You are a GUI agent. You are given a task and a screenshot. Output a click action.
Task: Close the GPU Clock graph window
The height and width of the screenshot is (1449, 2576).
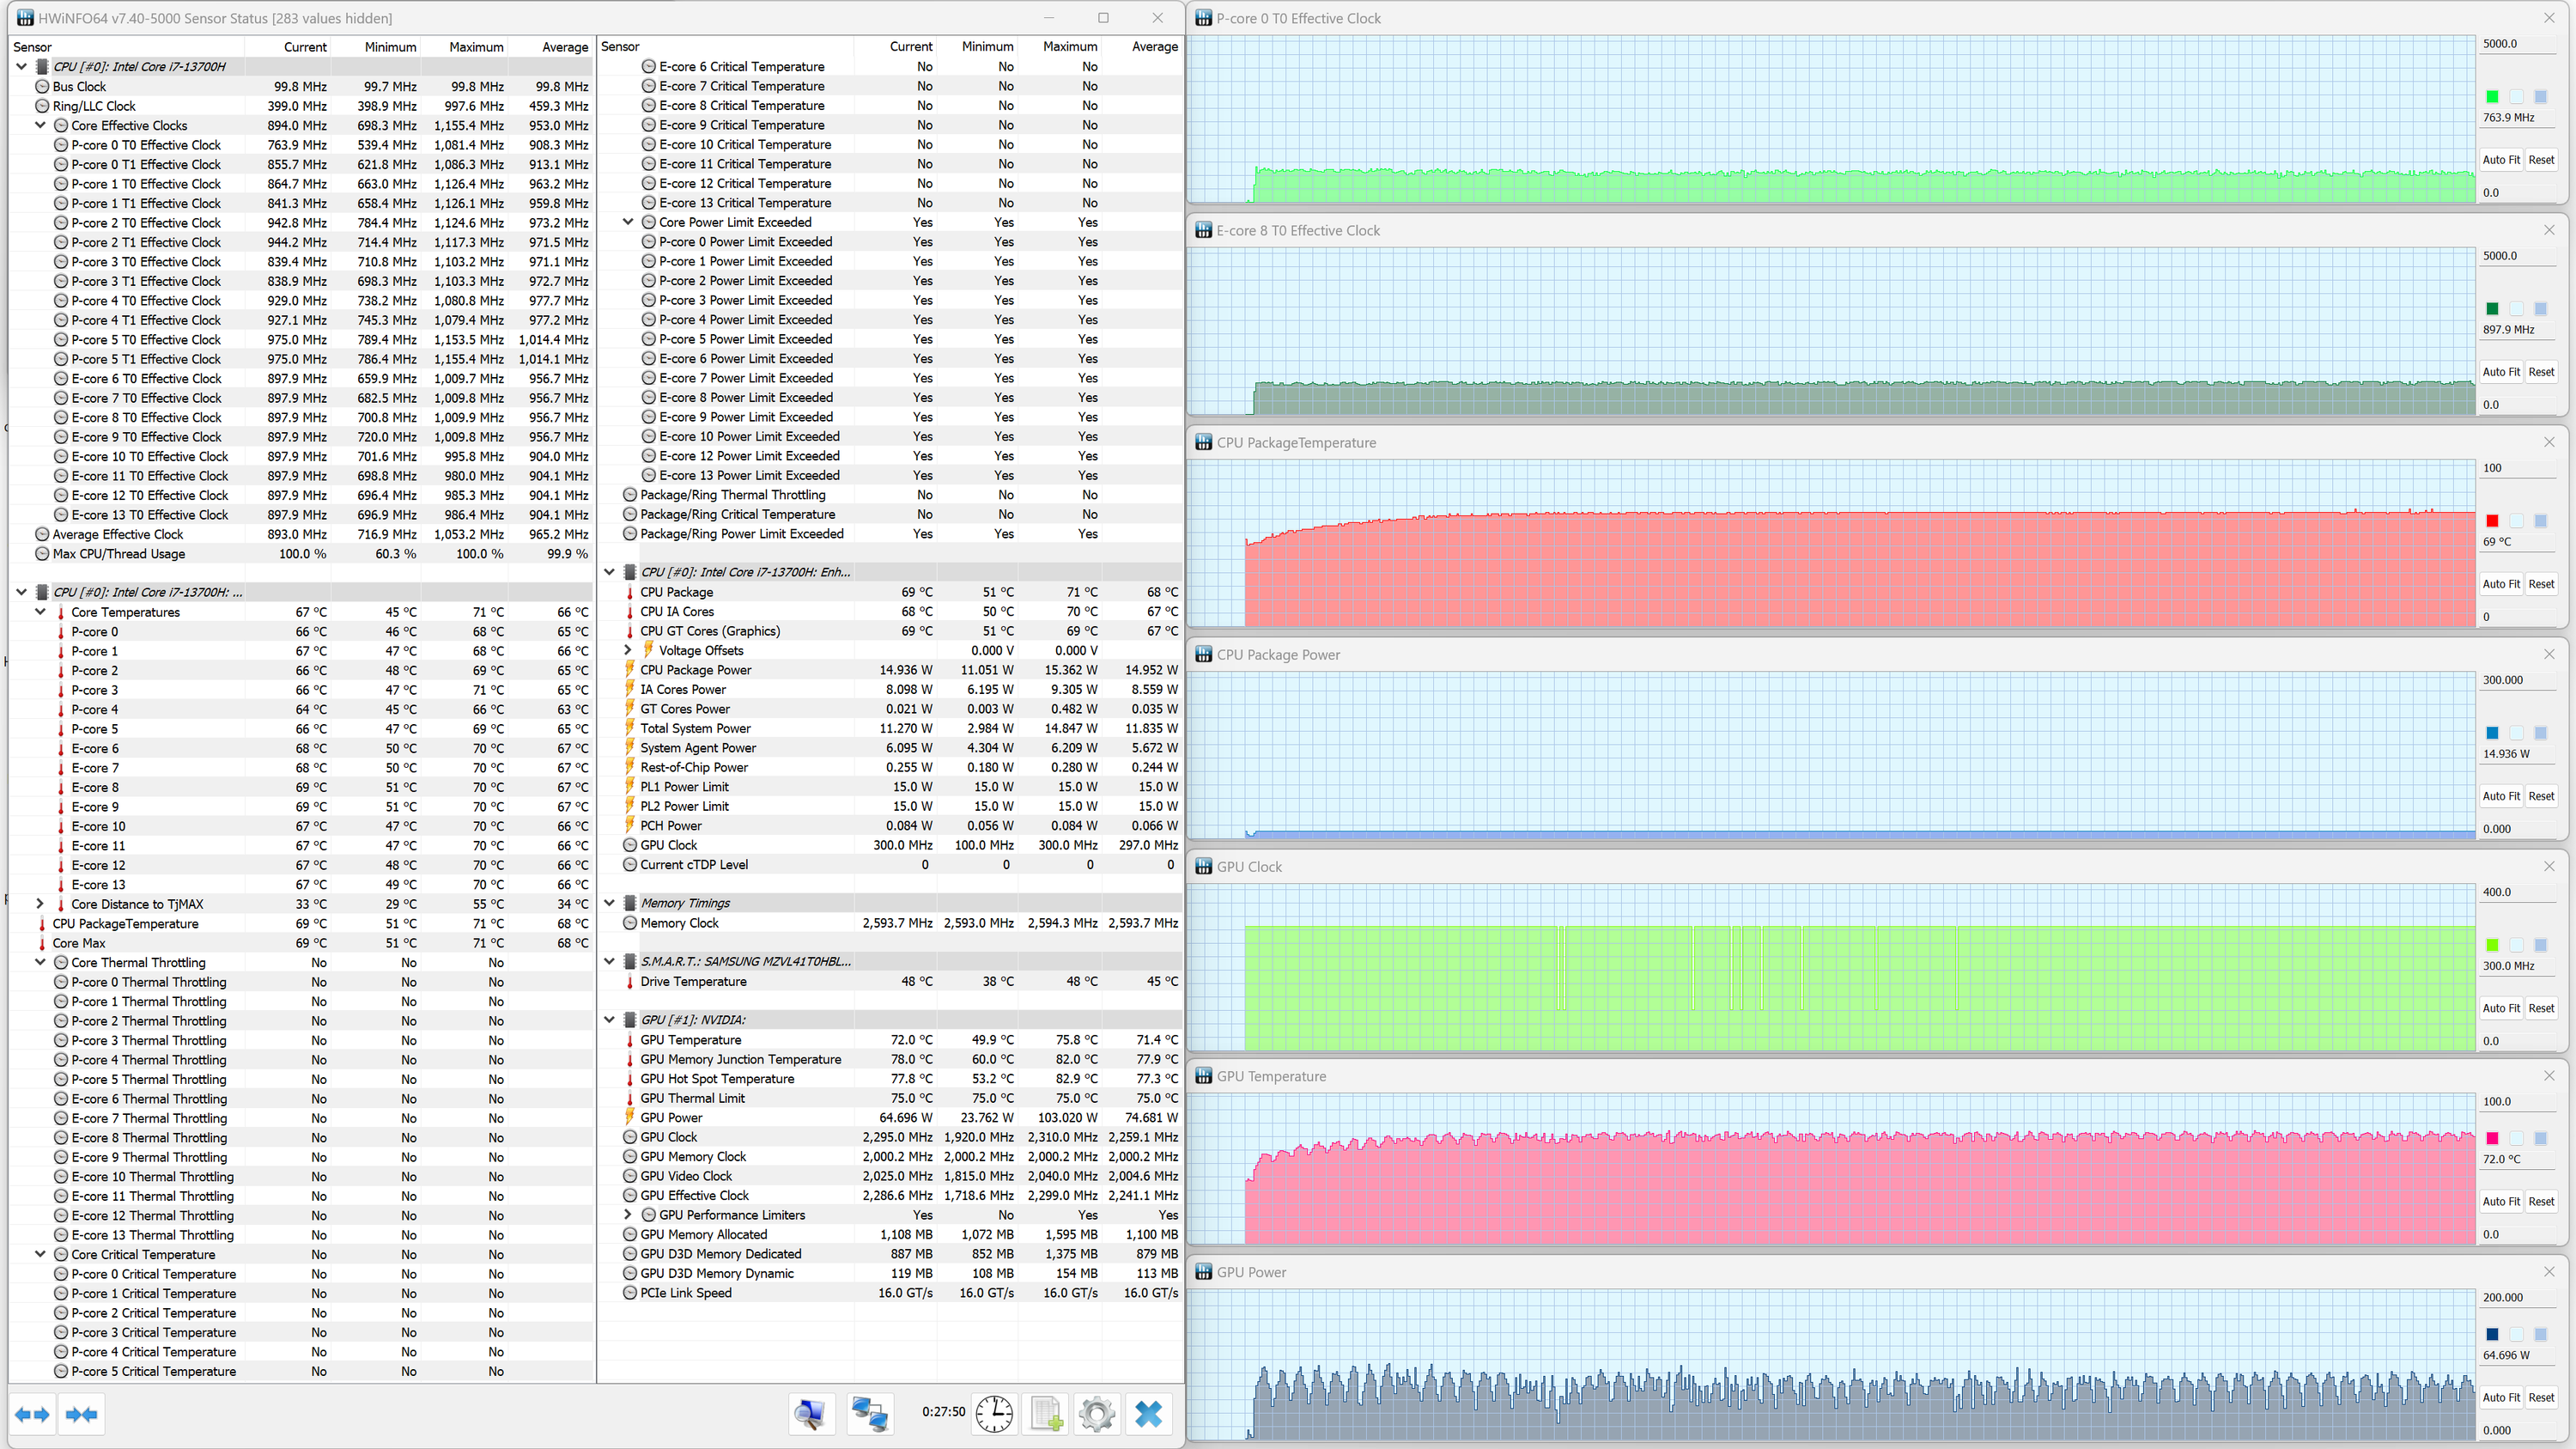tap(2549, 866)
